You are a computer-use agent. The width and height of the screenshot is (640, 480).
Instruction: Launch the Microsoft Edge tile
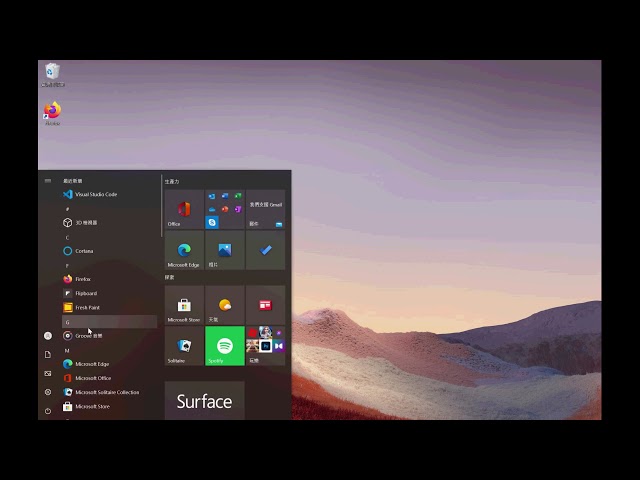184,250
